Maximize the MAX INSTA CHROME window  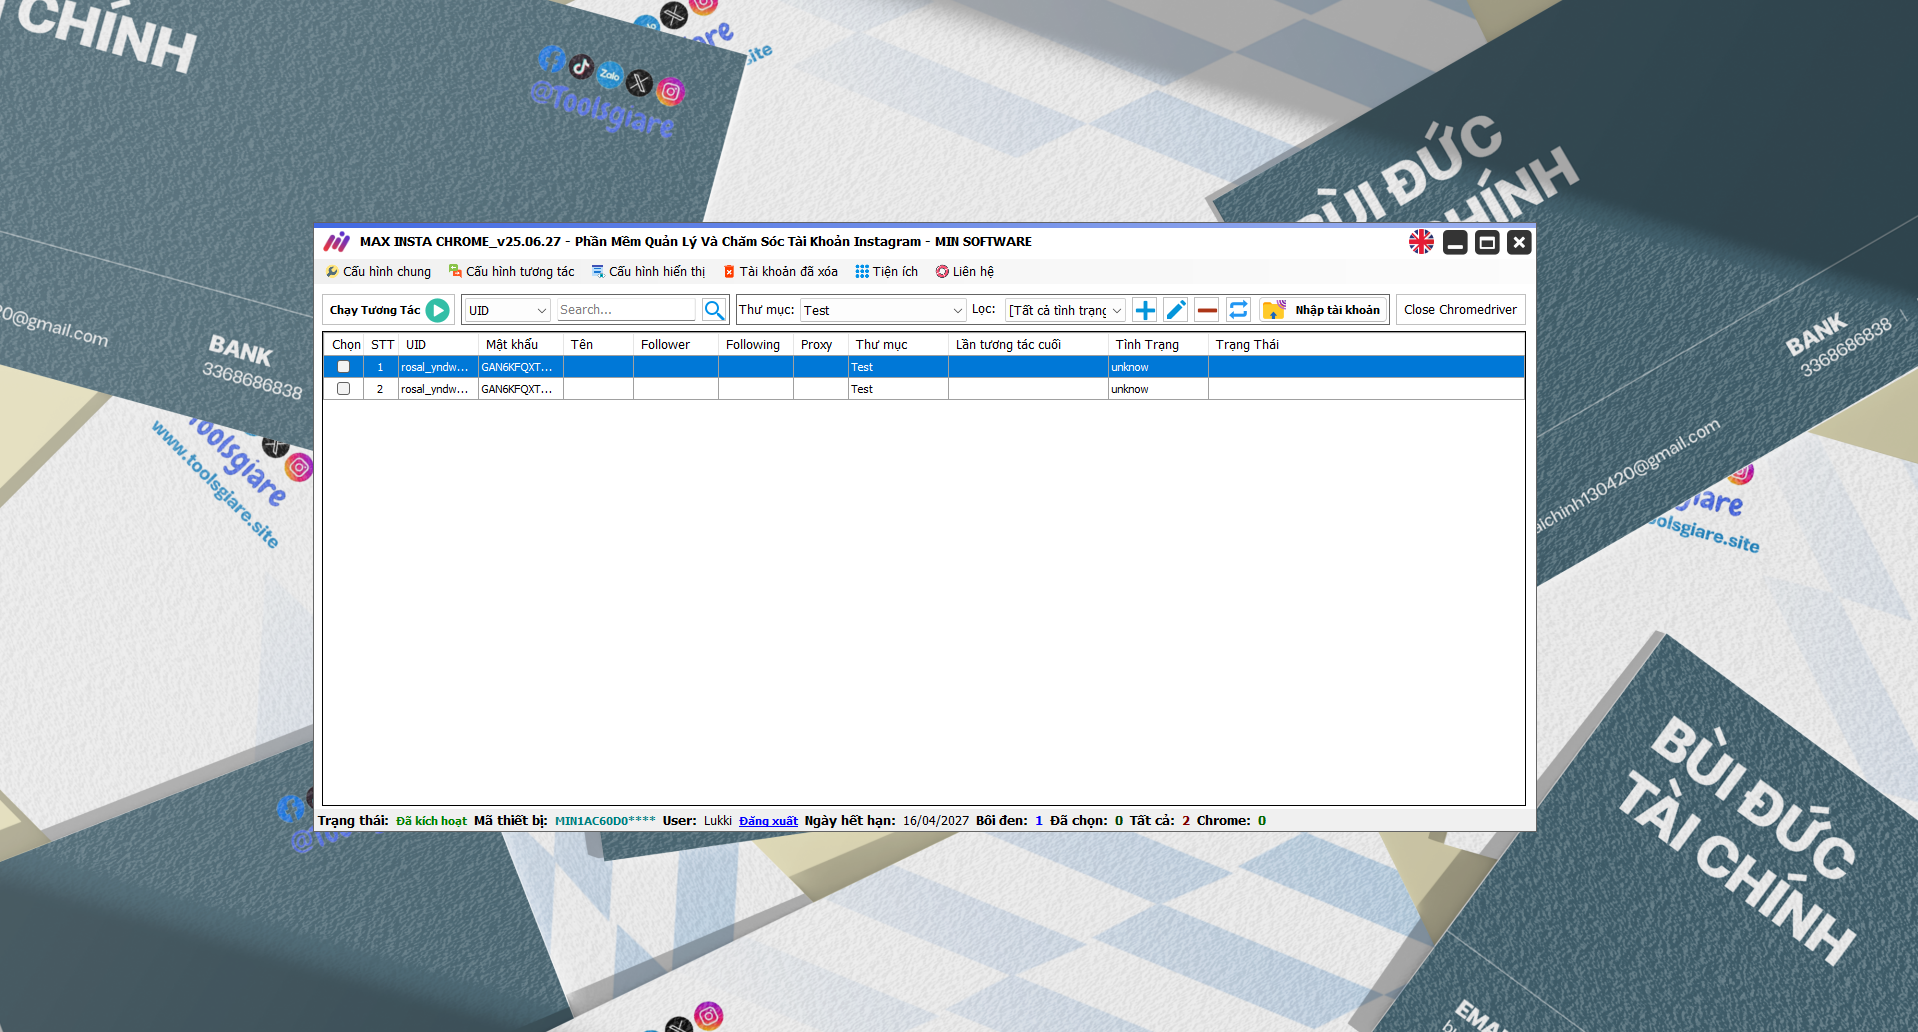[1487, 242]
